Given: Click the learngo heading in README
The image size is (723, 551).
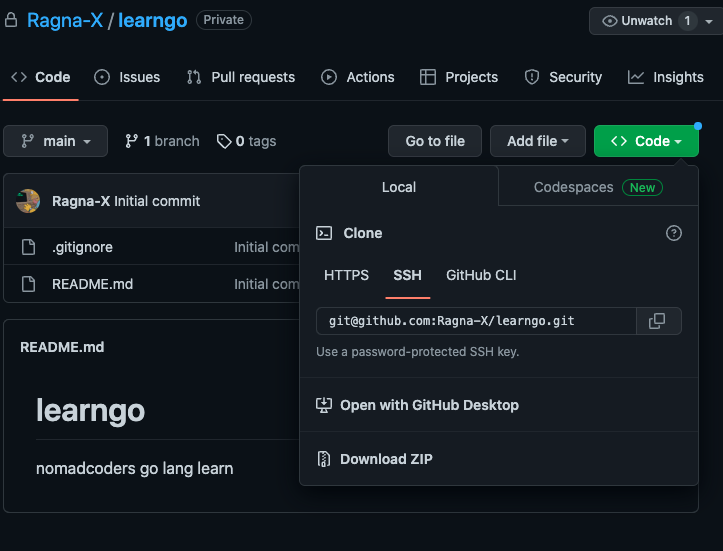Looking at the screenshot, I should (x=90, y=410).
